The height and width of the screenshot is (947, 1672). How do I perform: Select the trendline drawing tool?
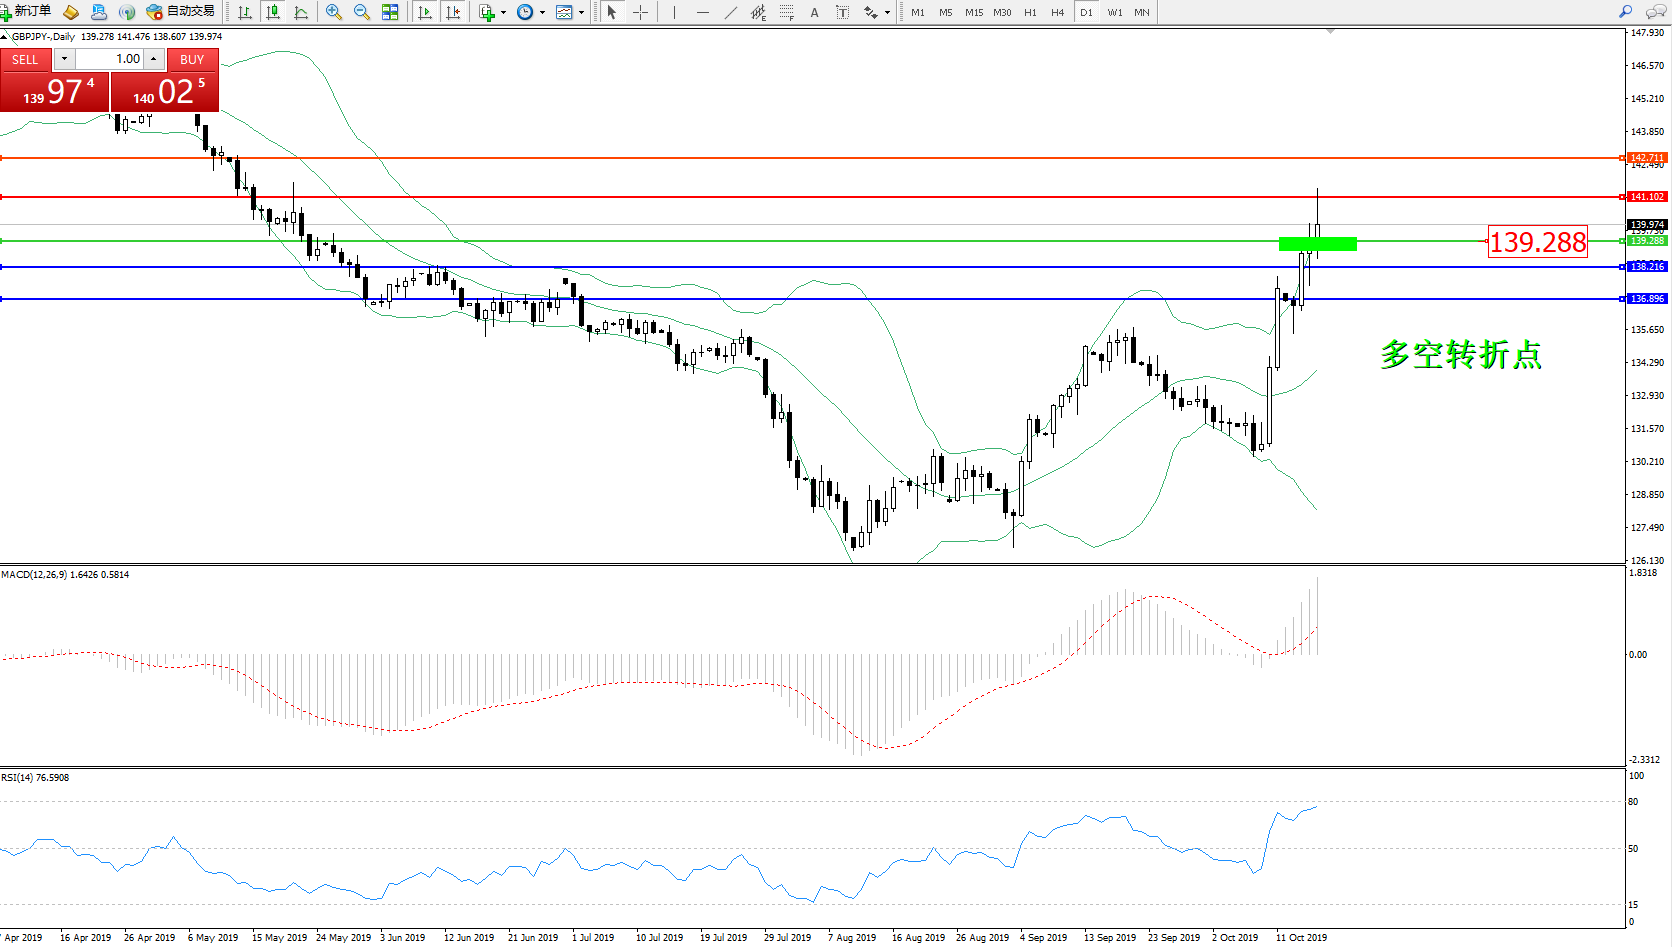click(x=731, y=12)
